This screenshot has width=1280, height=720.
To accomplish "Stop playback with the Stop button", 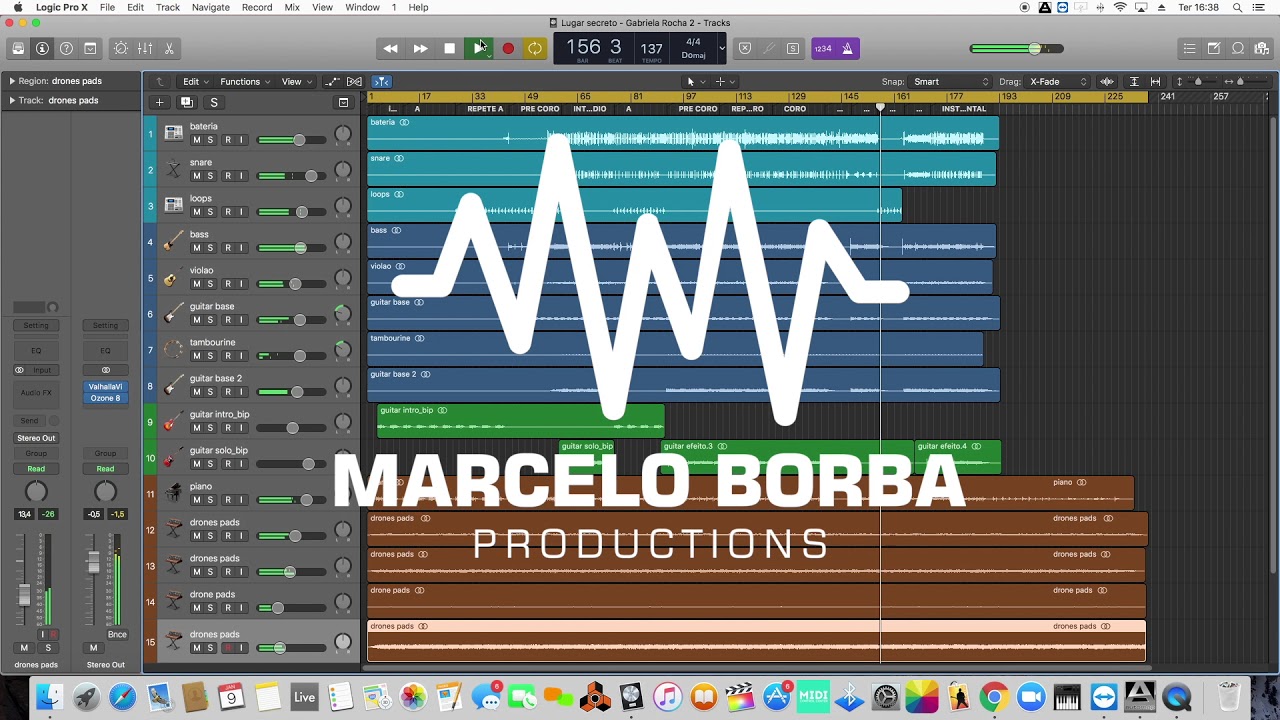I will pos(450,48).
